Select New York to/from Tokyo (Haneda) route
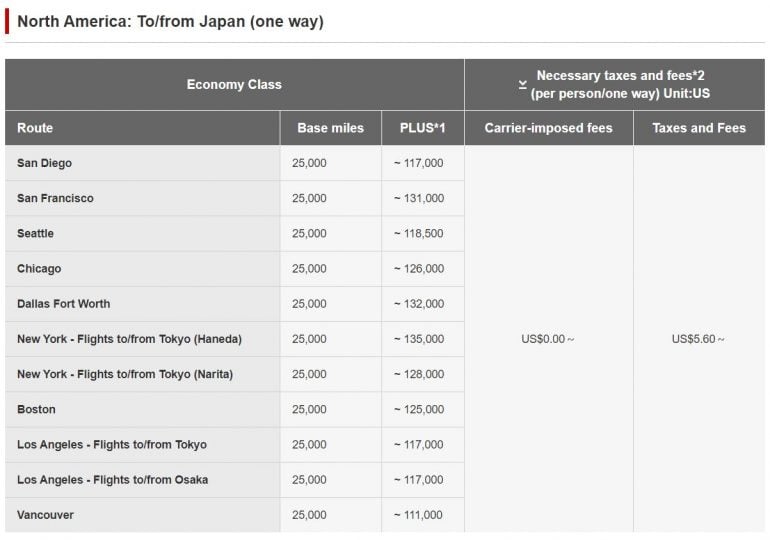This screenshot has height=540, width=770. [129, 339]
